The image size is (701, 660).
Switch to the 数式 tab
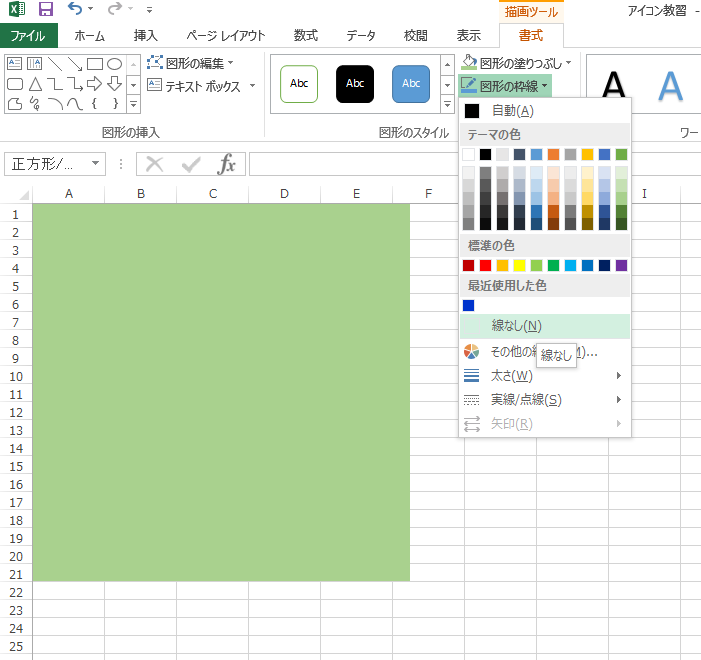[x=306, y=35]
